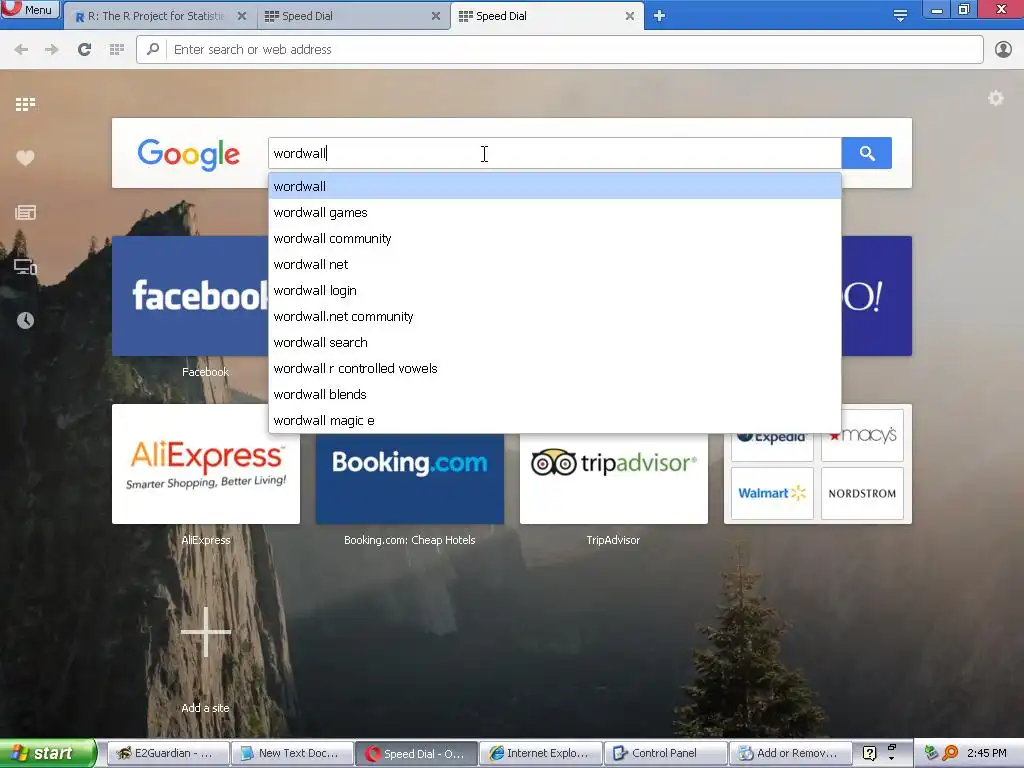Screen dimensions: 1024x768
Task: Click the 2:45 PM system clock
Action: coord(987,753)
